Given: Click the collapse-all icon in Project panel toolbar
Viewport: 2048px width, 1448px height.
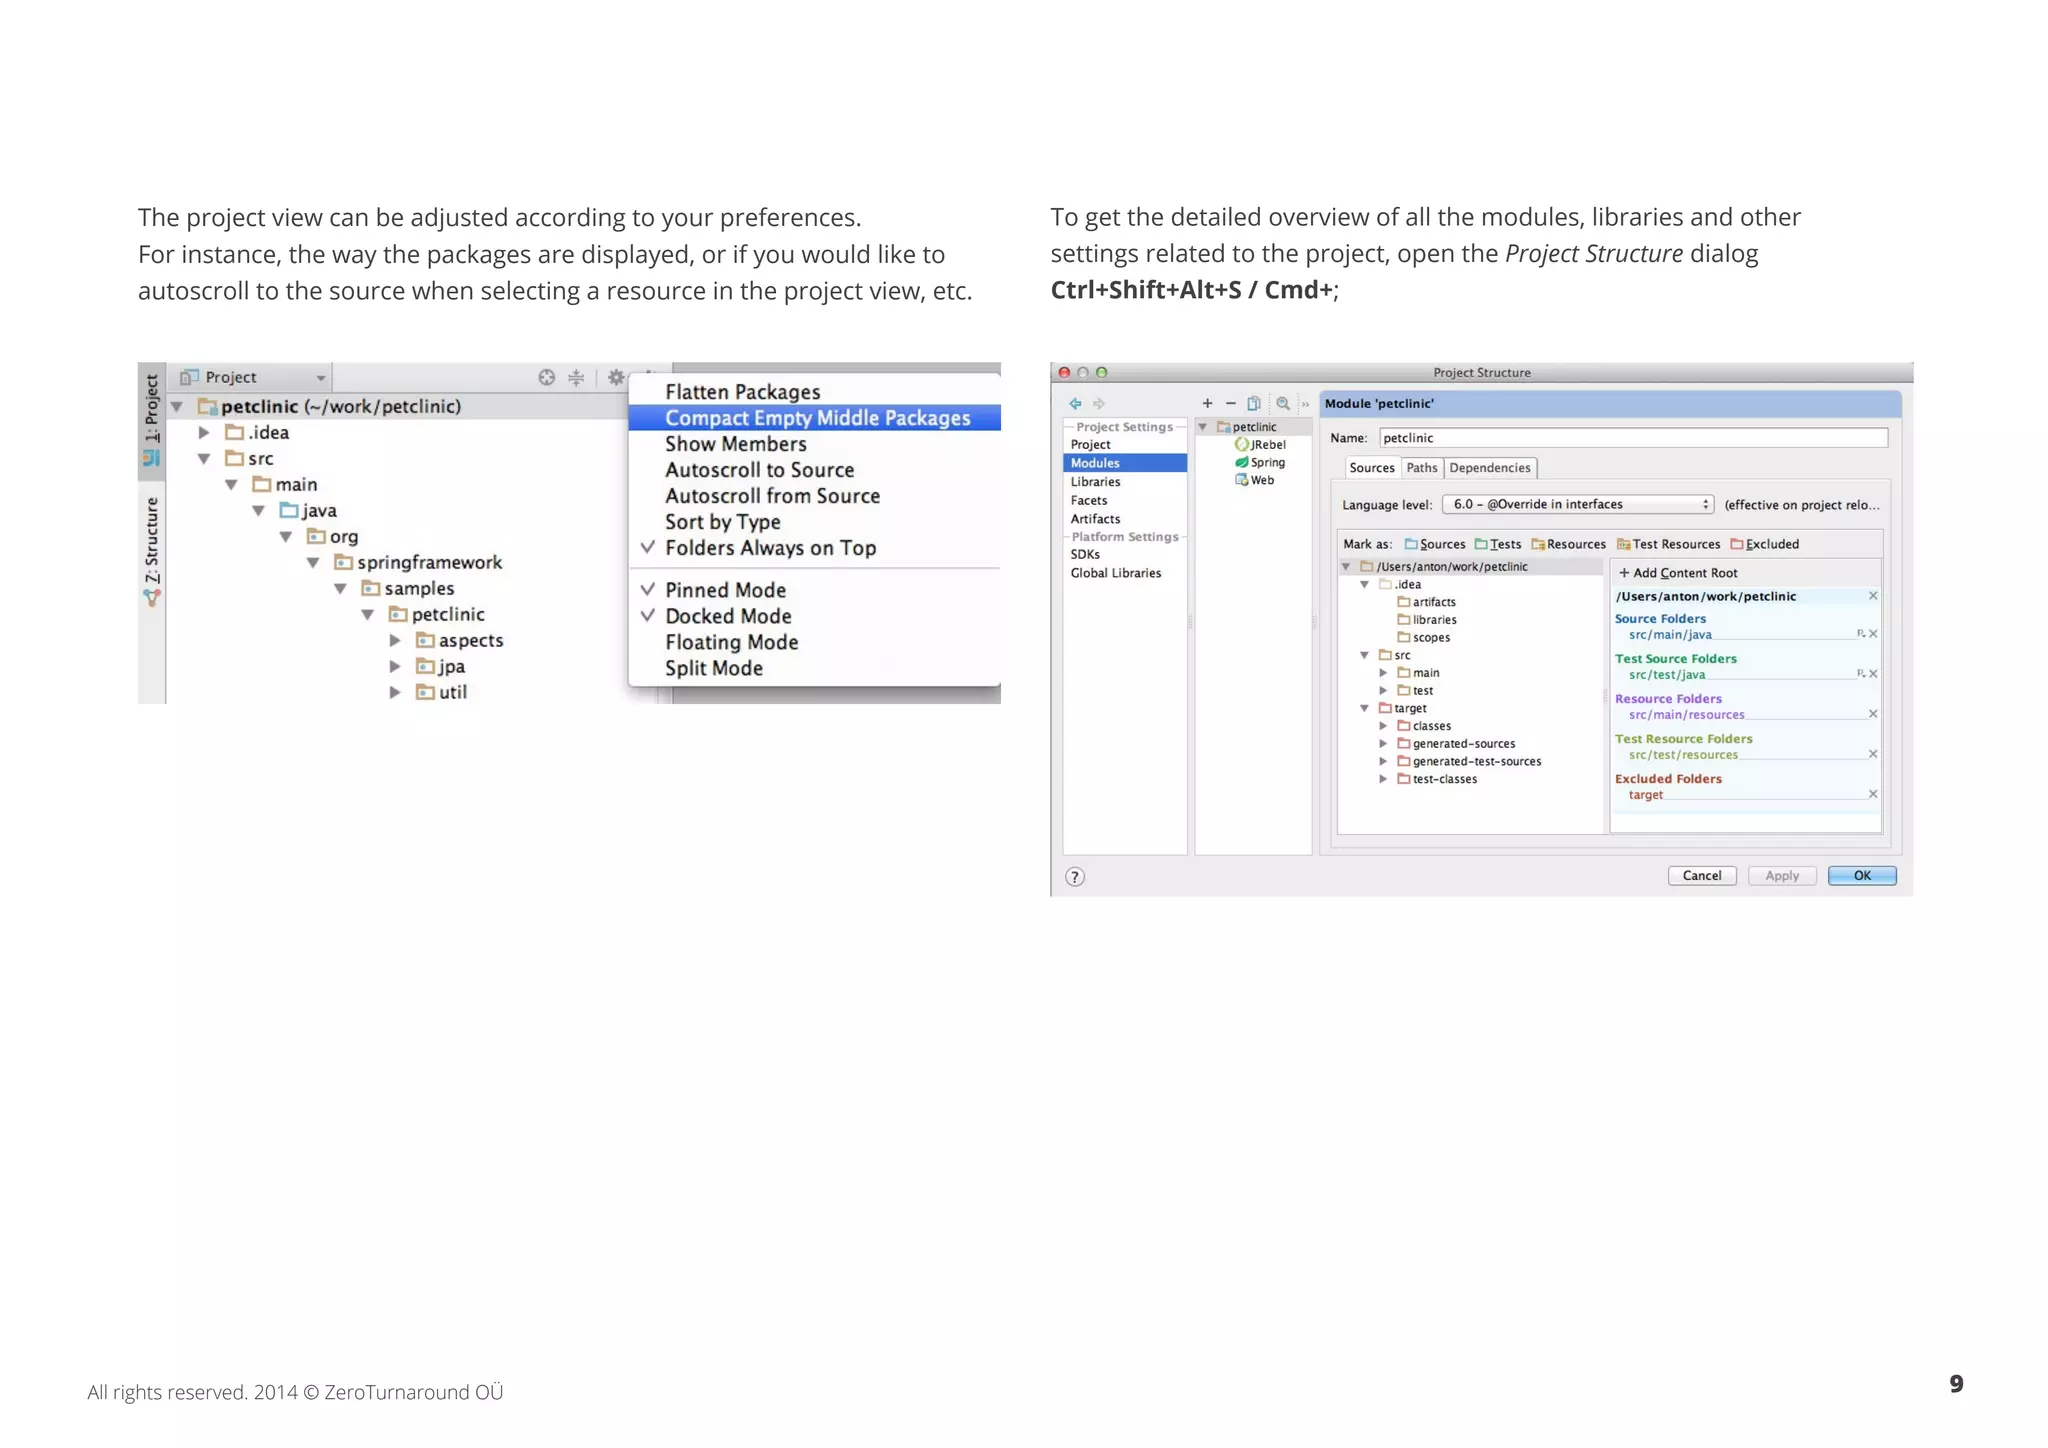Looking at the screenshot, I should point(576,377).
